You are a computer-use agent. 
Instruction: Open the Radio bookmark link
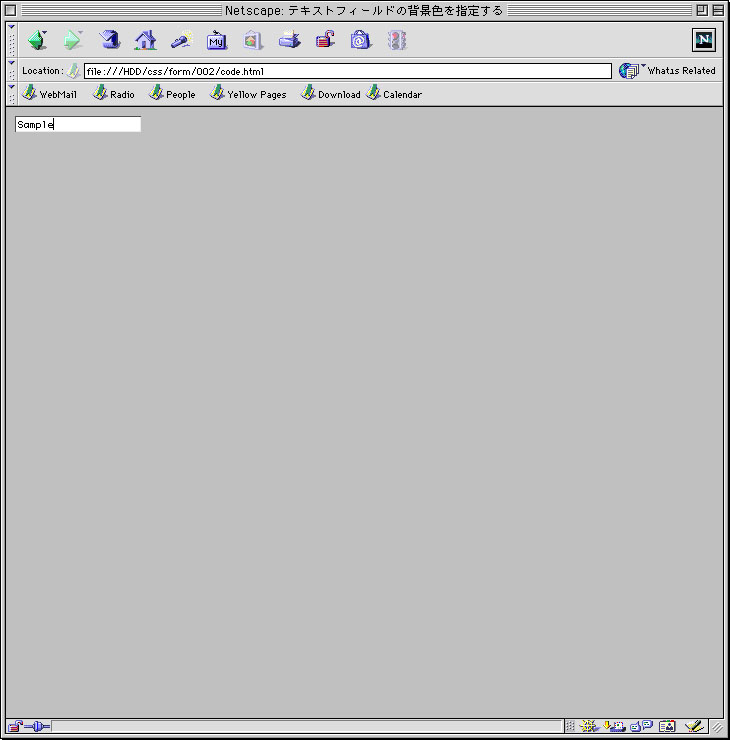click(114, 94)
